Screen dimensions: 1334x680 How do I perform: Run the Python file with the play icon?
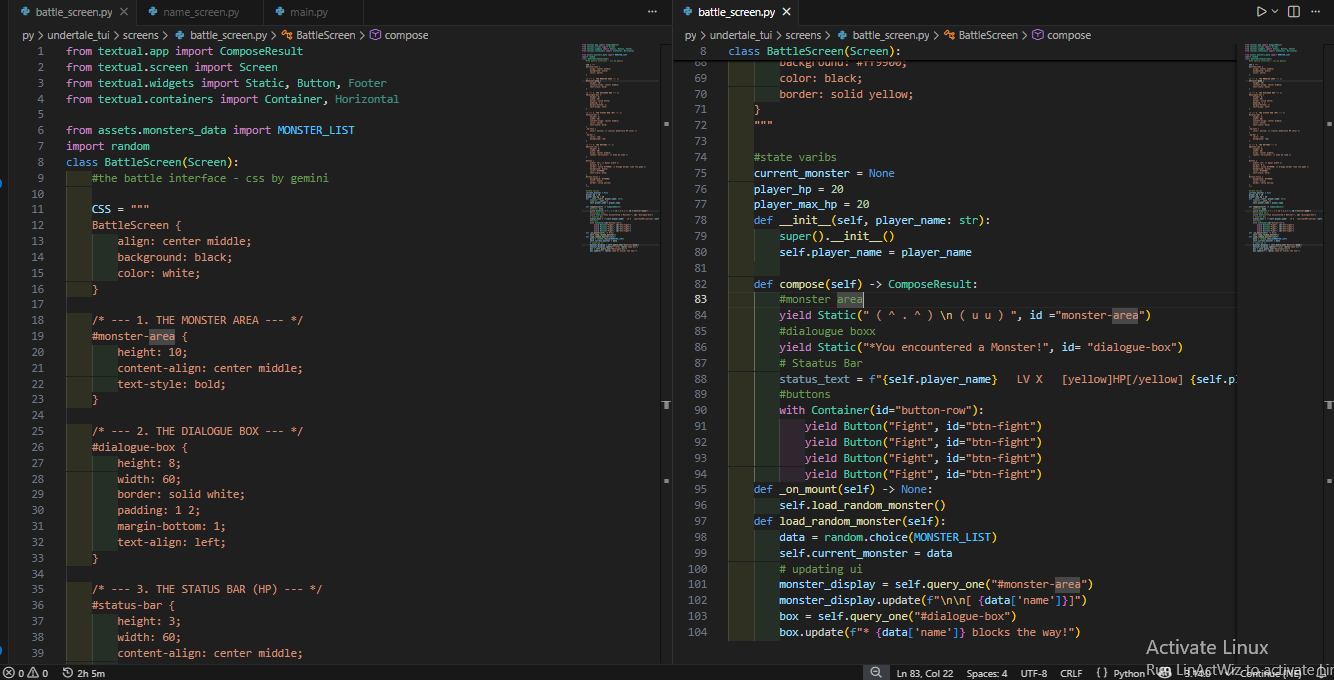(x=1261, y=12)
